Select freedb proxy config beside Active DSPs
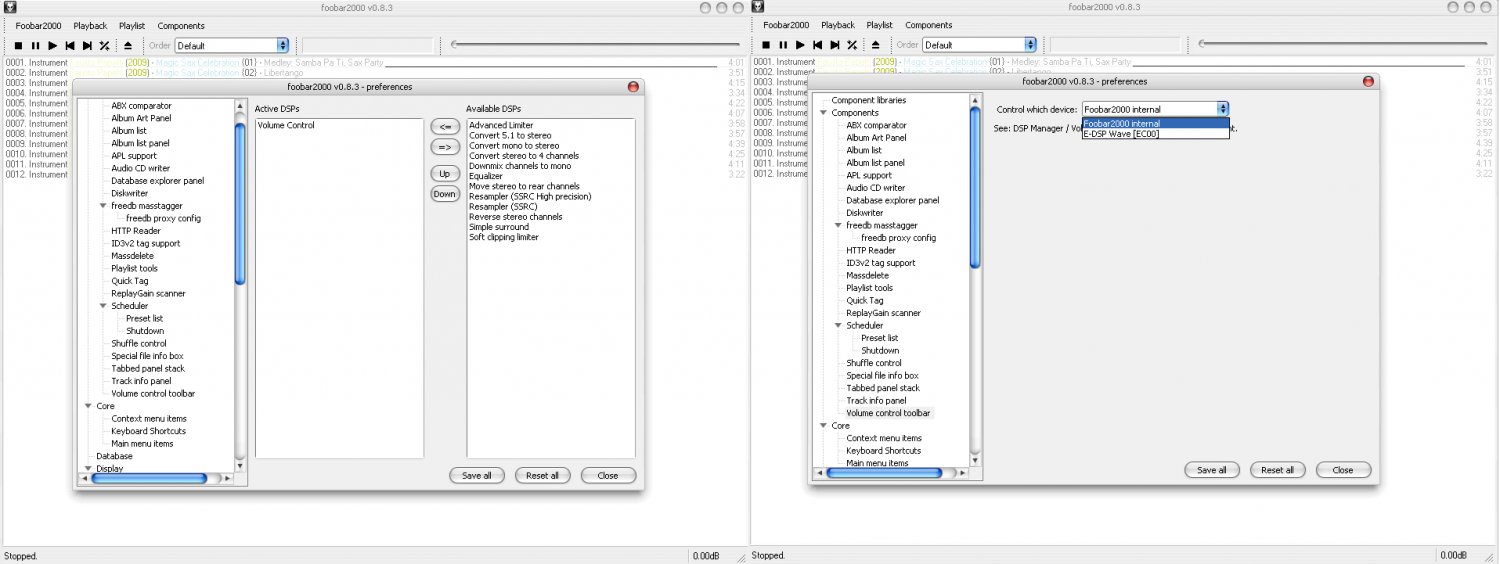Viewport: 1500px width, 564px height. (x=163, y=218)
